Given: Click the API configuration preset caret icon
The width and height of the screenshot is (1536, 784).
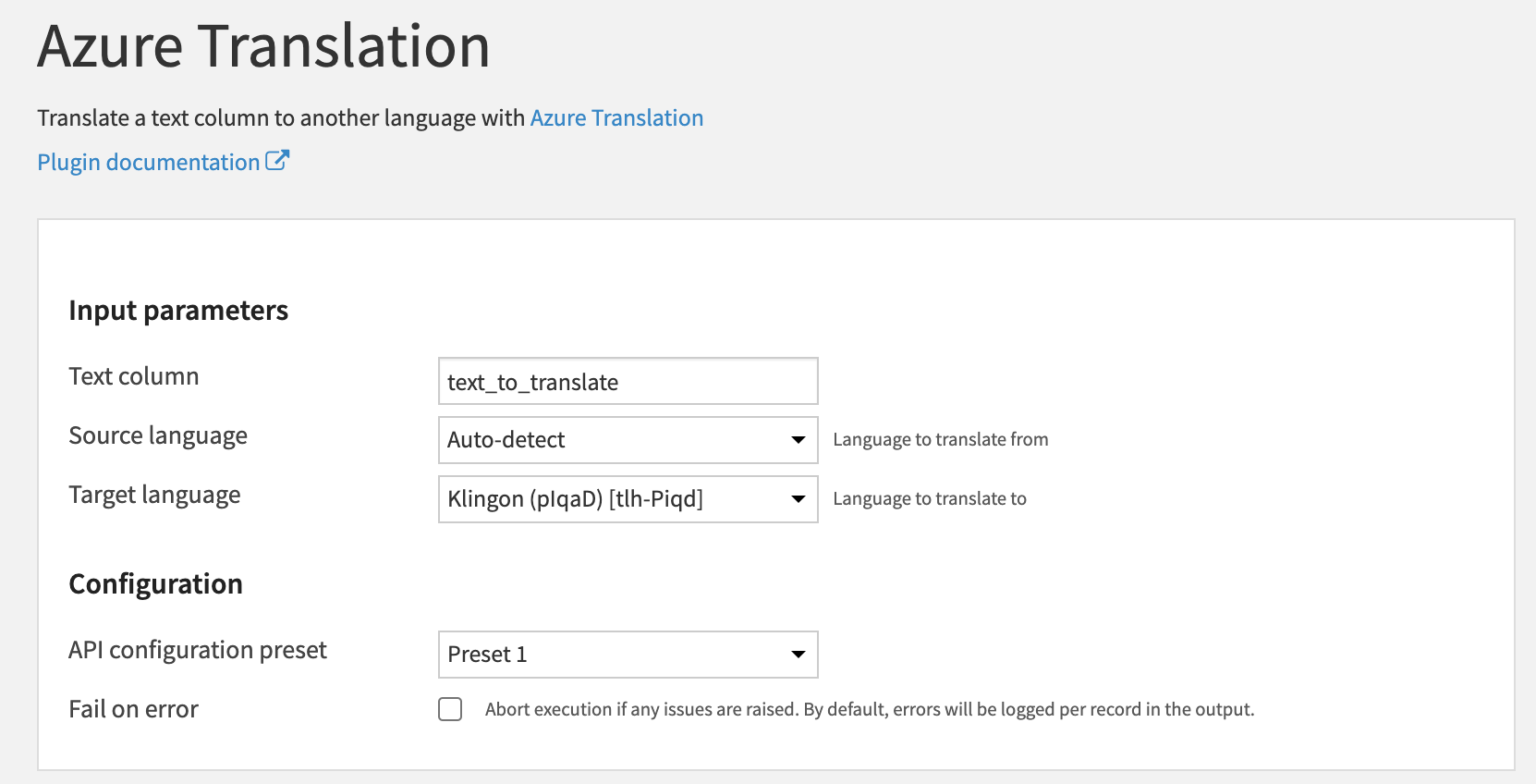Looking at the screenshot, I should pyautogui.click(x=798, y=654).
